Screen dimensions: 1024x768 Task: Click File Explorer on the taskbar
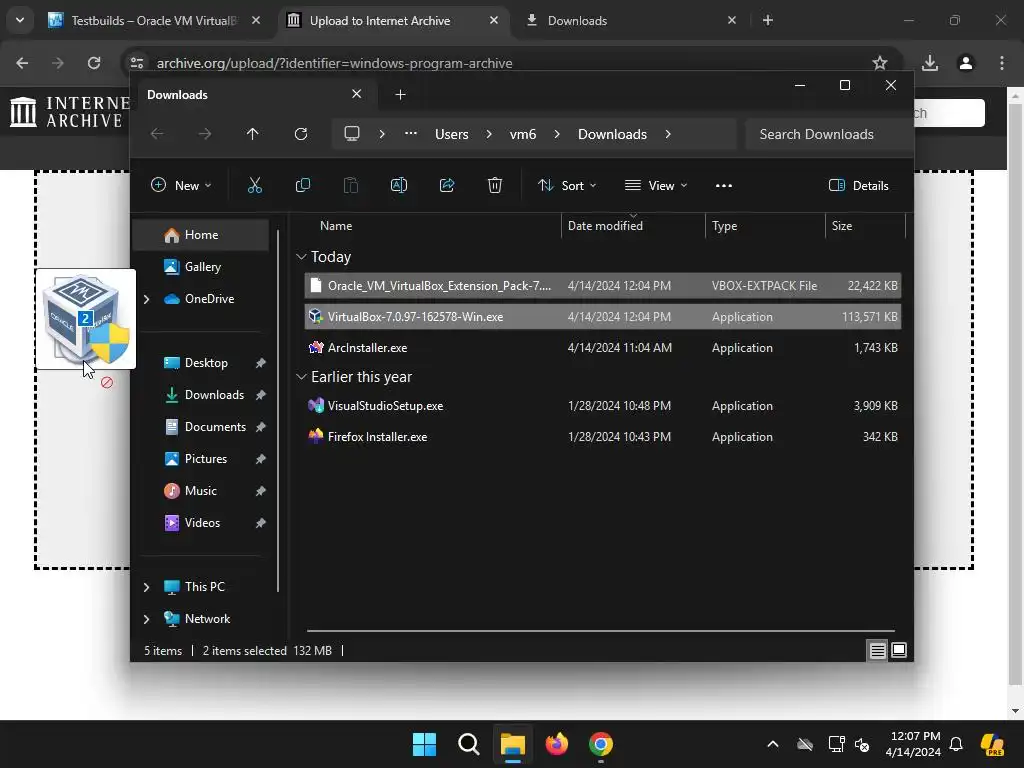(x=513, y=744)
